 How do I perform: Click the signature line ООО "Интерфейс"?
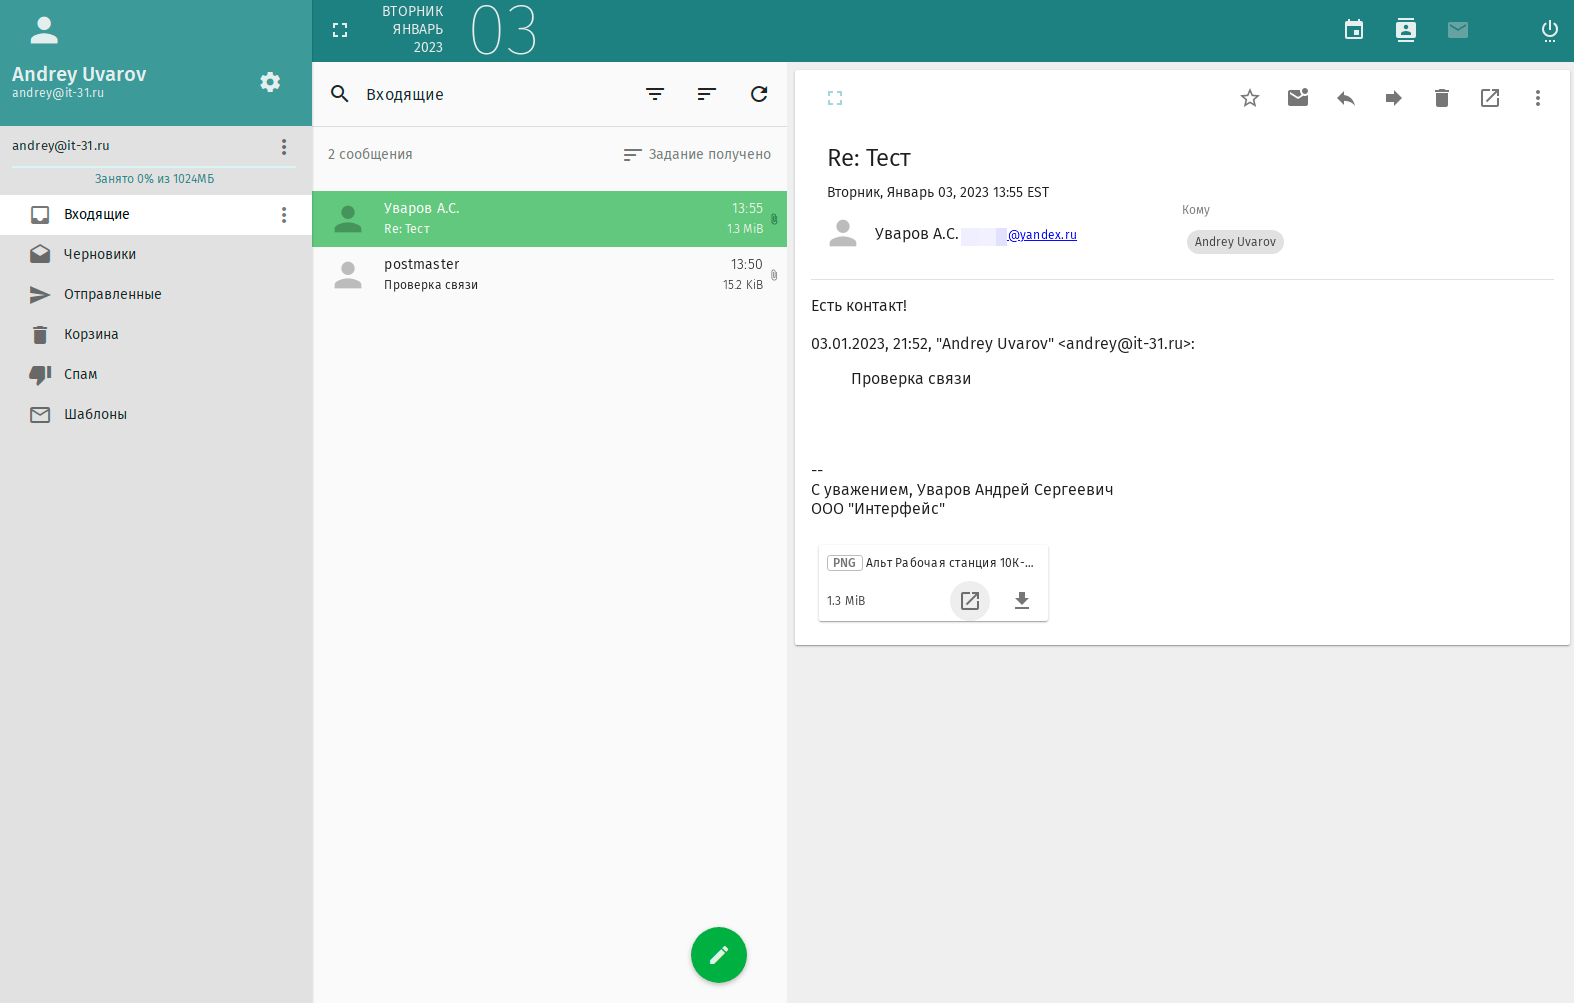pyautogui.click(x=878, y=509)
